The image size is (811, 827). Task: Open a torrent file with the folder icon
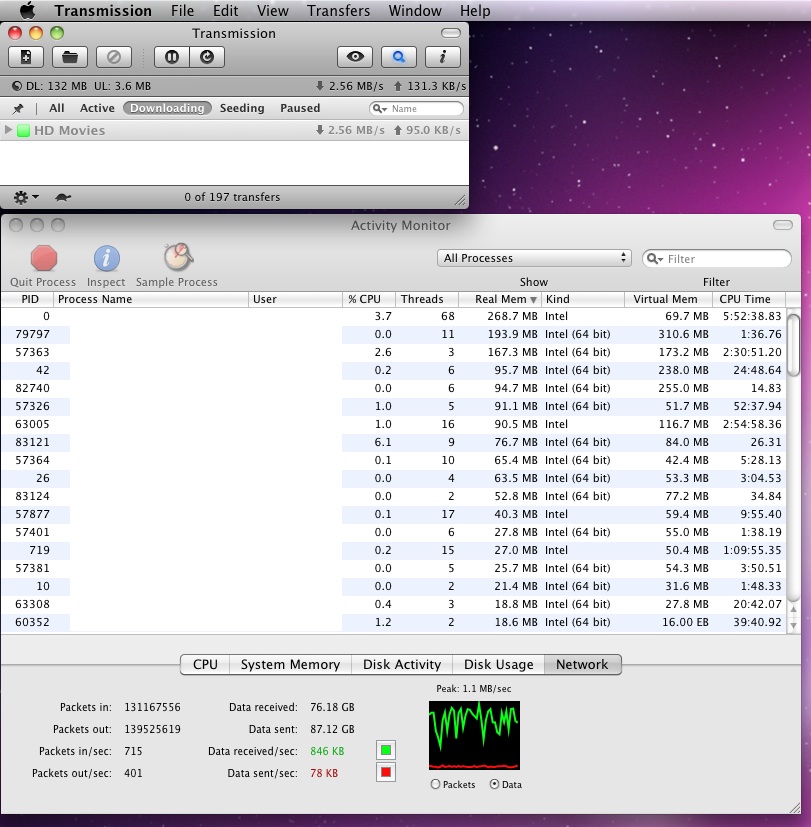click(70, 57)
